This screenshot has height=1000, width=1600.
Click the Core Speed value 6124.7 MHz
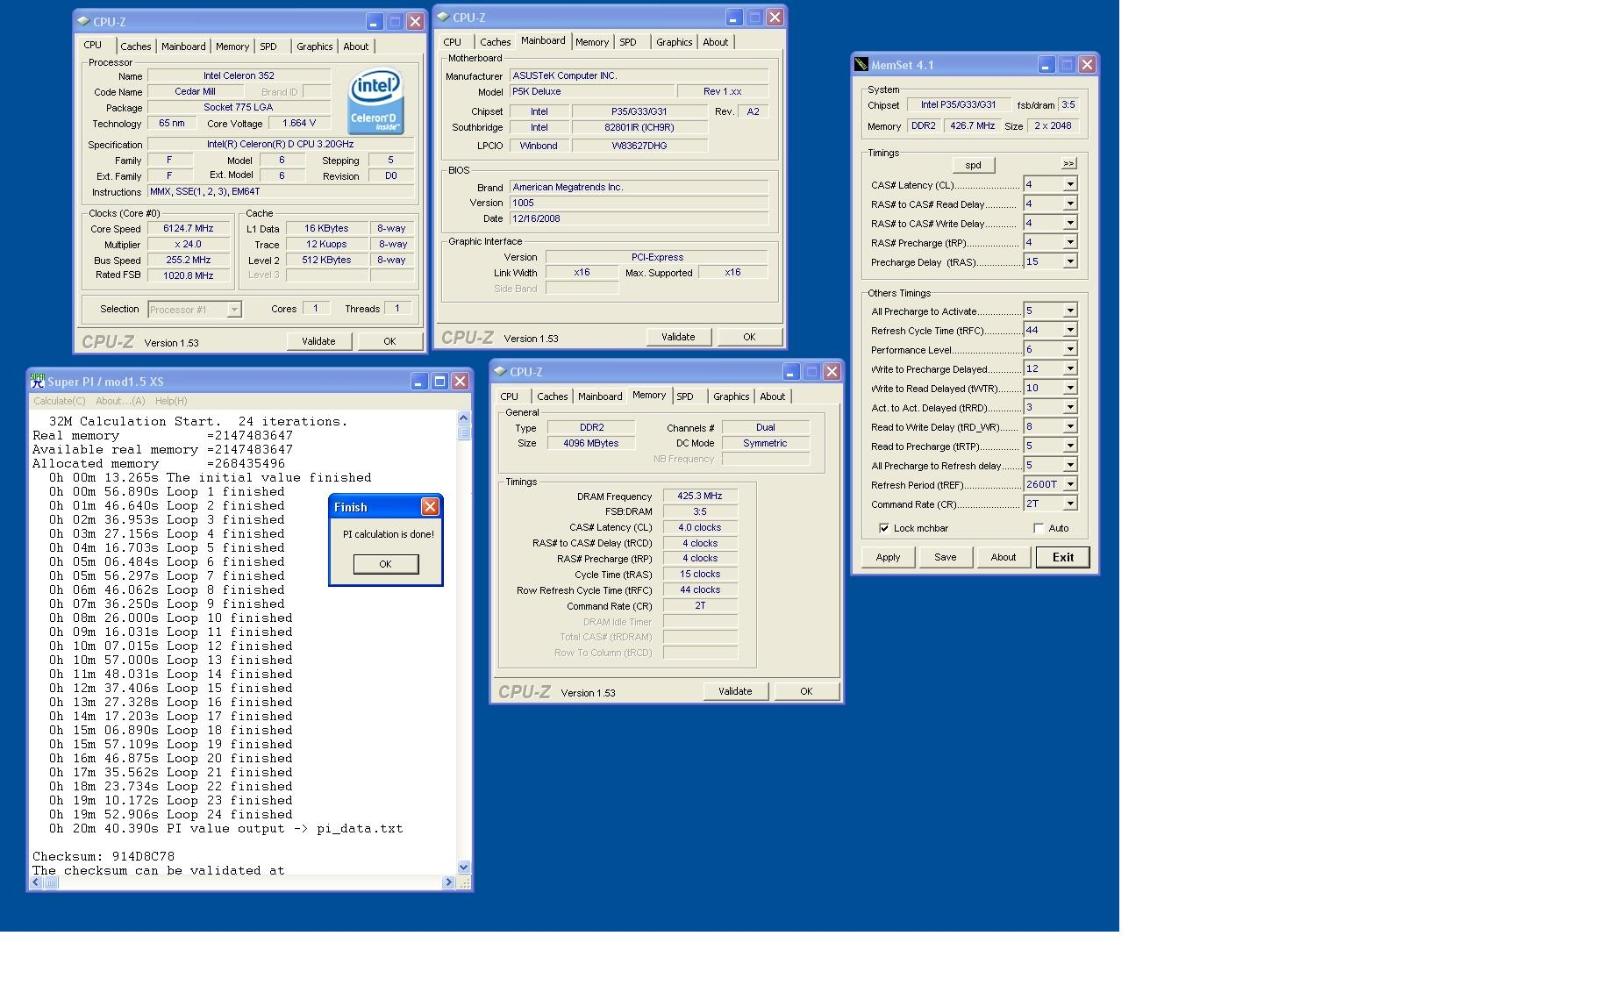click(189, 229)
